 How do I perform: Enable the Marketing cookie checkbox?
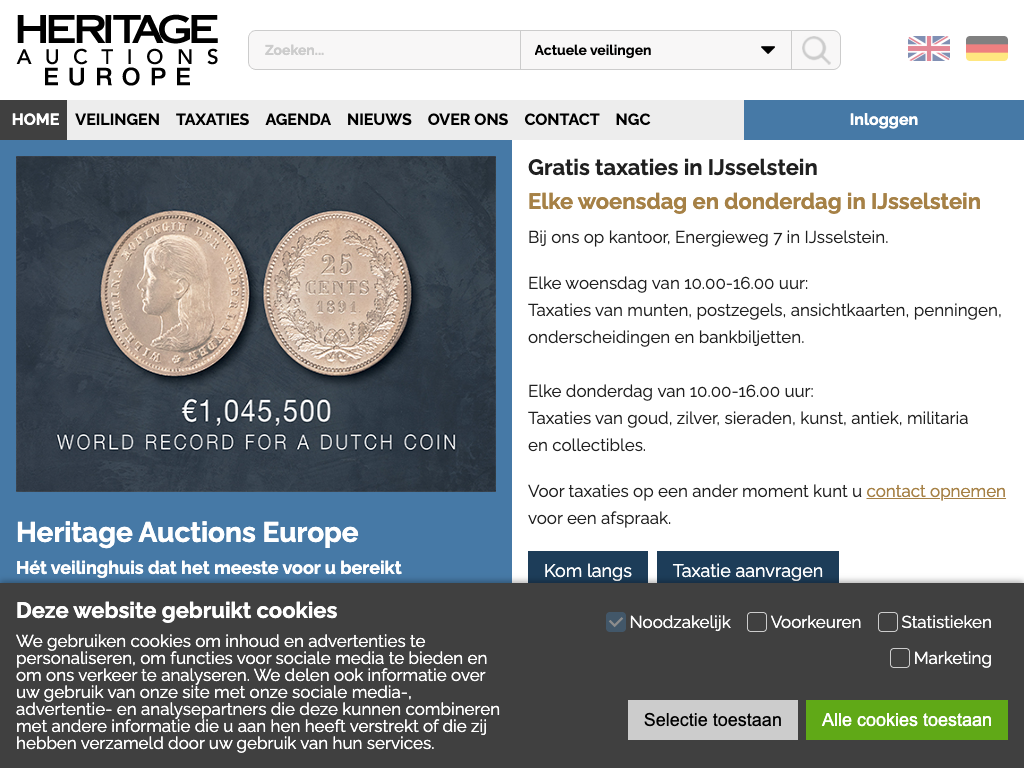(x=900, y=658)
